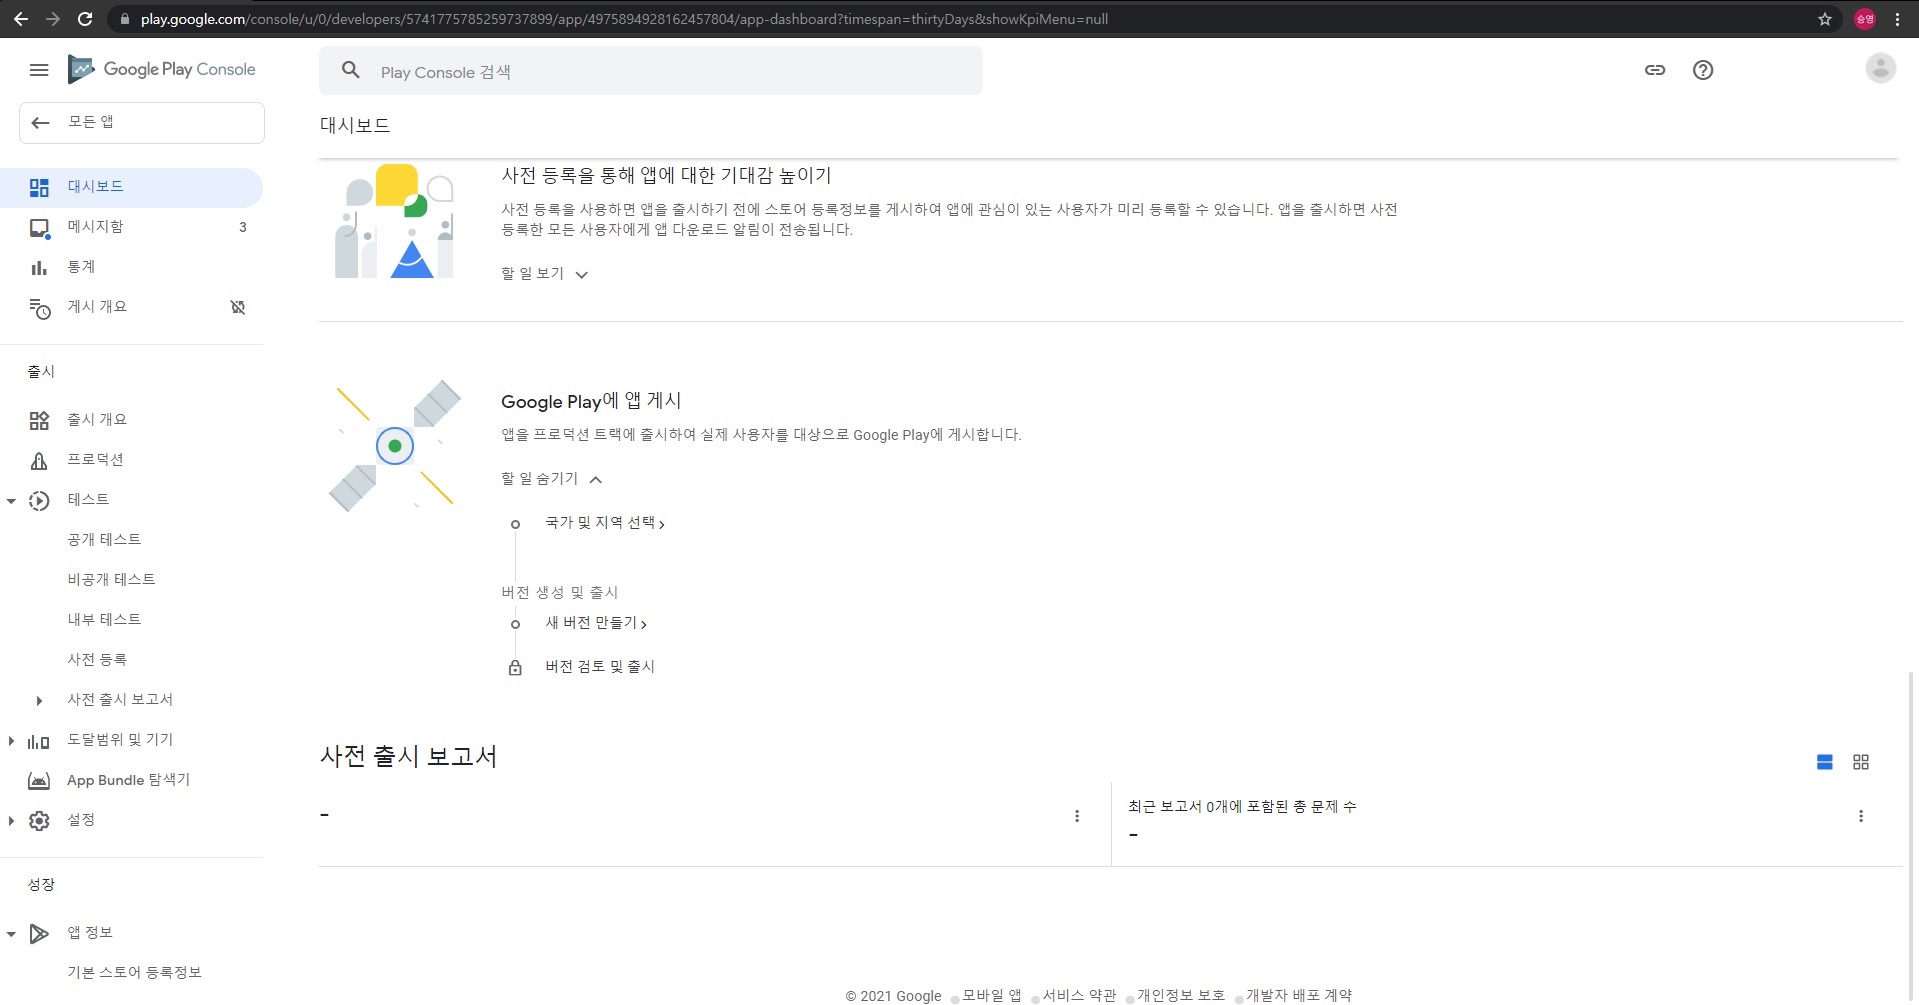Open 대시보드 in sidebar
The width and height of the screenshot is (1919, 1005).
pyautogui.click(x=131, y=188)
